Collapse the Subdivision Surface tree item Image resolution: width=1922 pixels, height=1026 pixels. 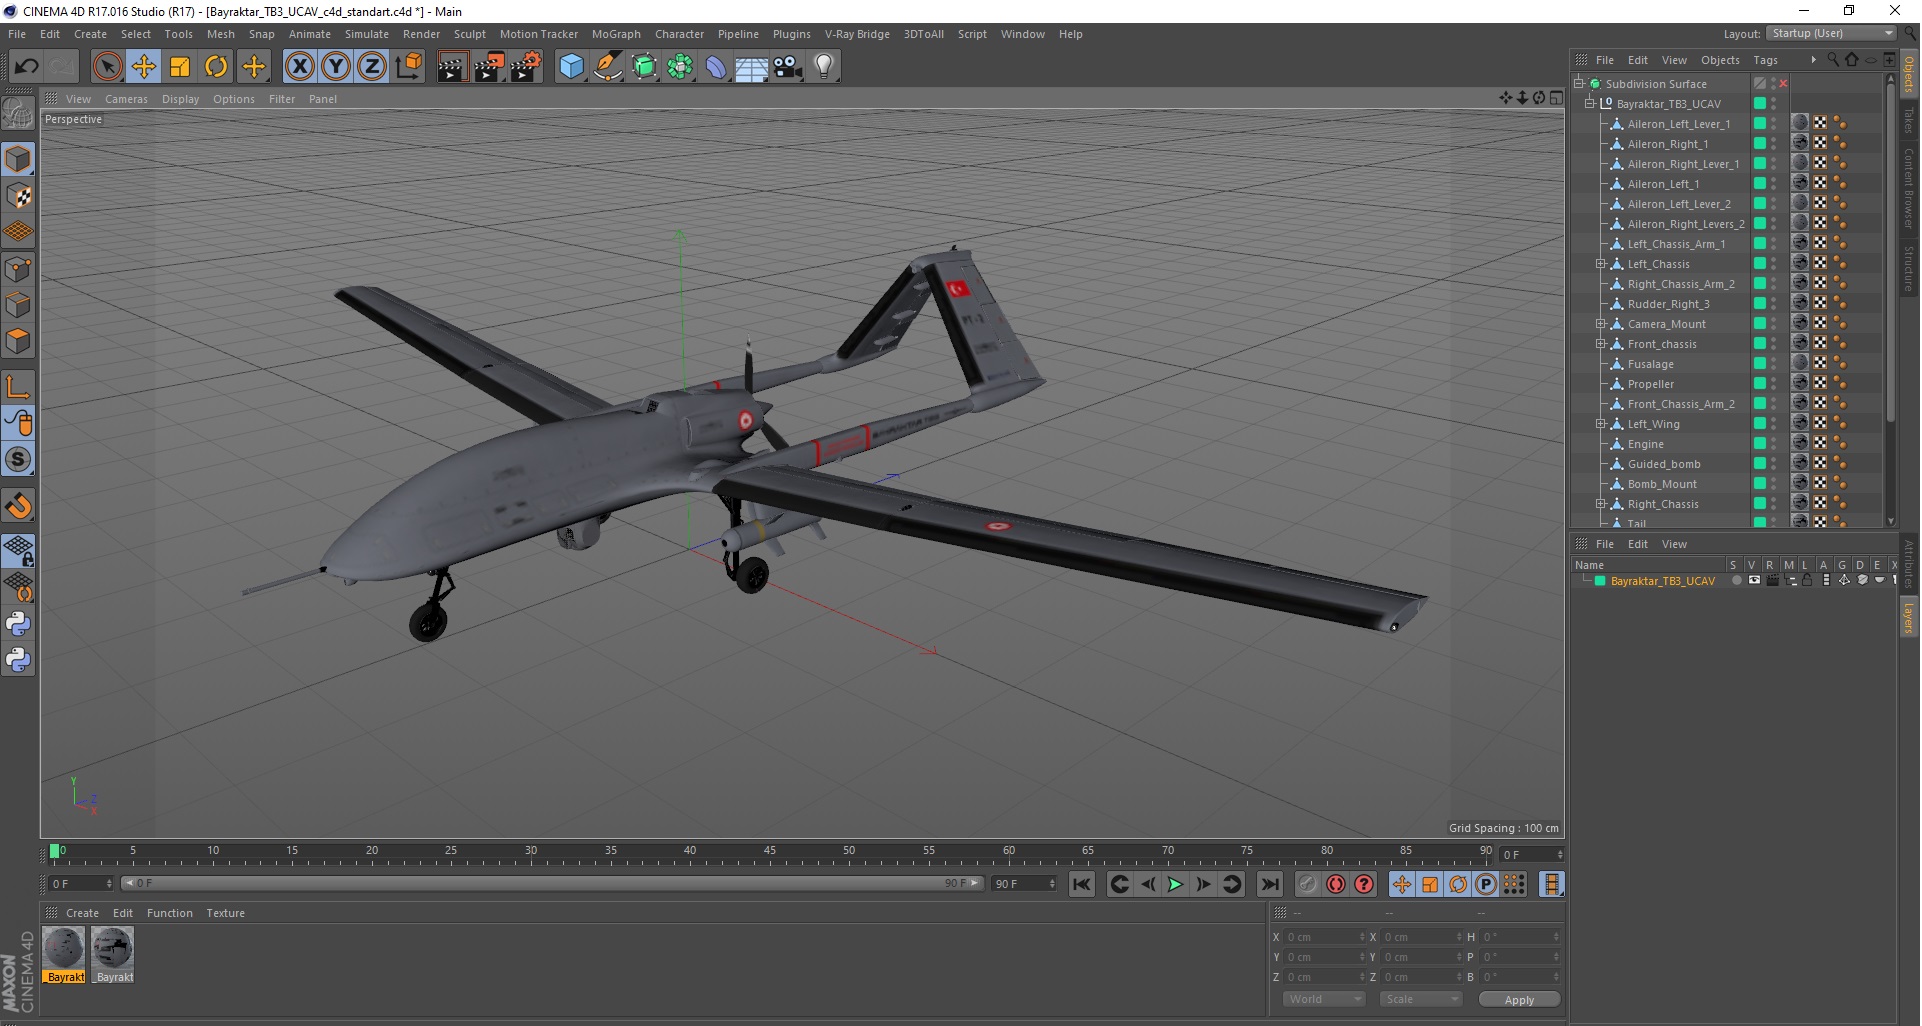click(1578, 84)
